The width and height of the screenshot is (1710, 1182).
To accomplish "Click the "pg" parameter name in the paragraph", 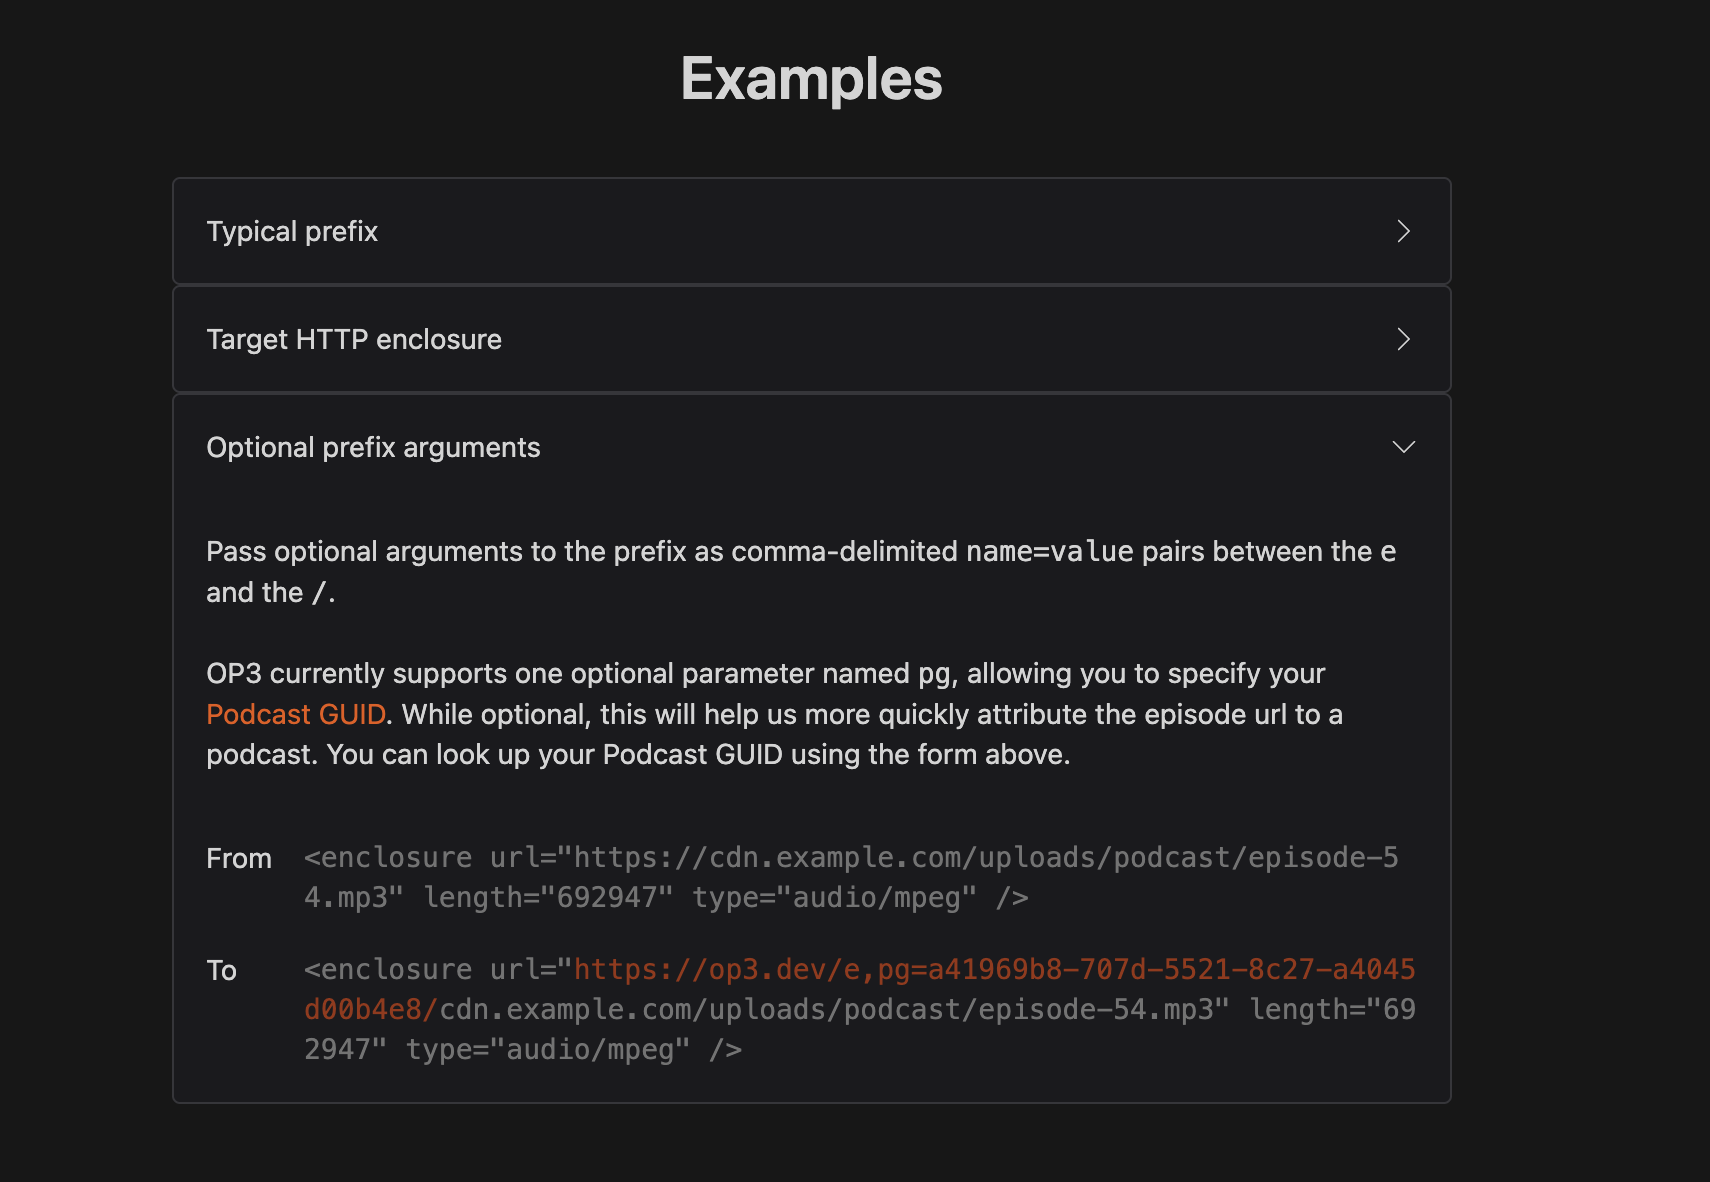I will [934, 674].
